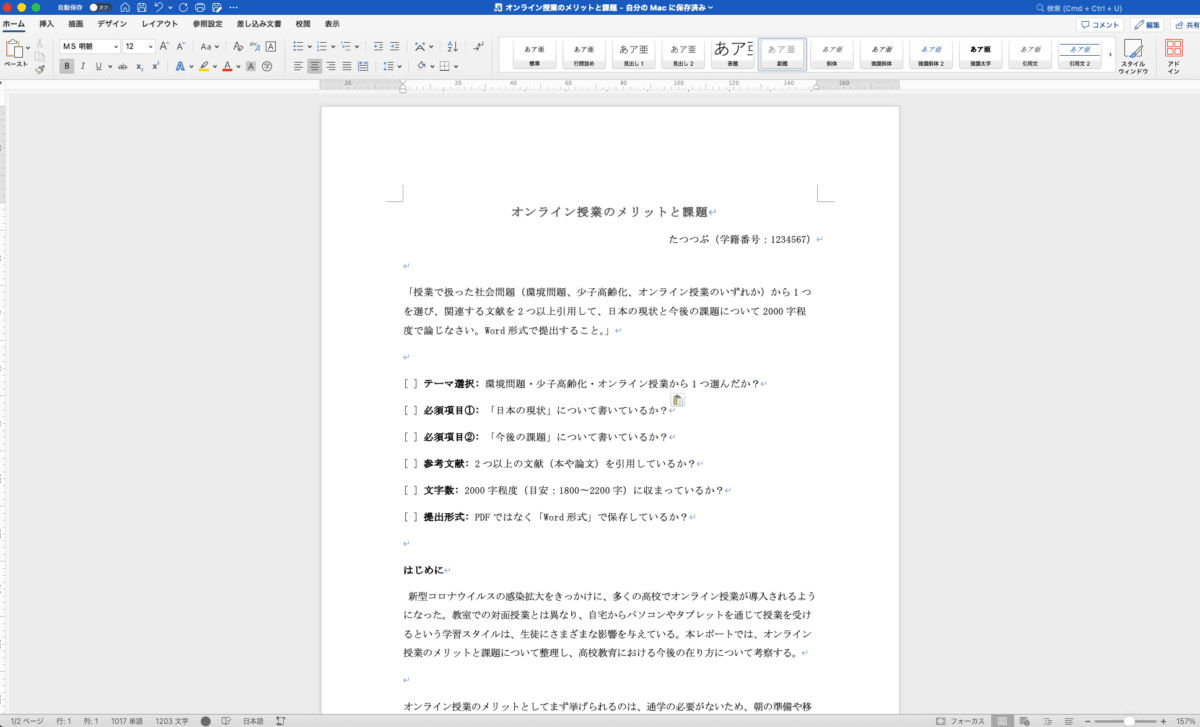
Task: Undo the last action
Action: (158, 7)
